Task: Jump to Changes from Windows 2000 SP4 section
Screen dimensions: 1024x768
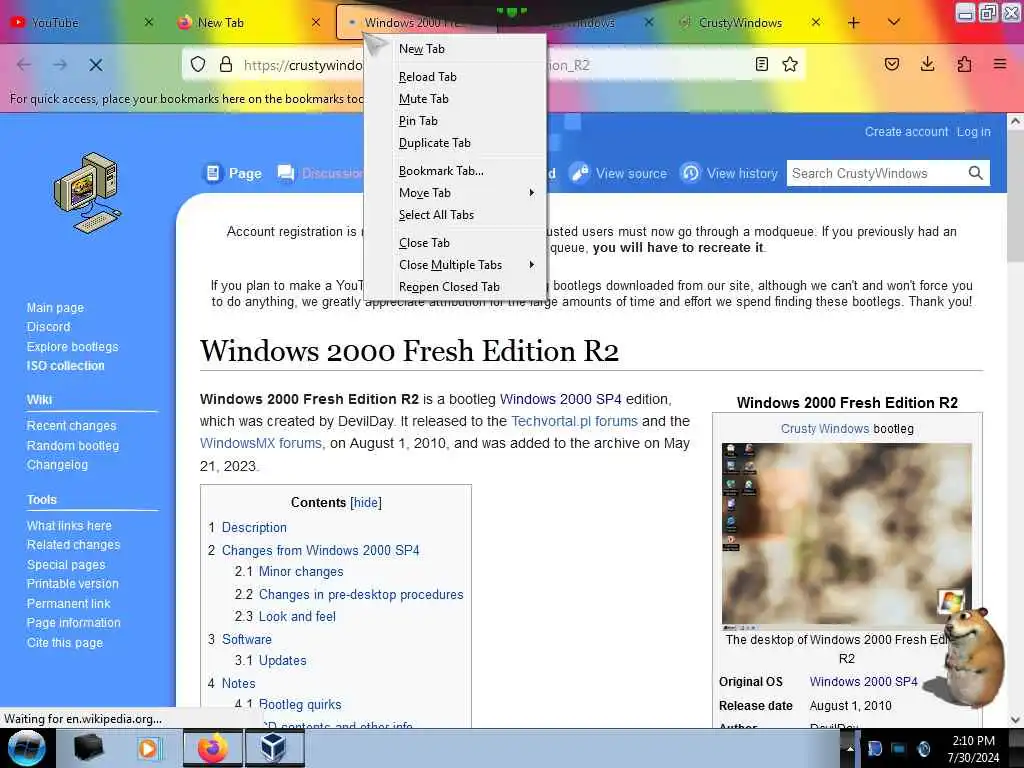Action: 321,551
